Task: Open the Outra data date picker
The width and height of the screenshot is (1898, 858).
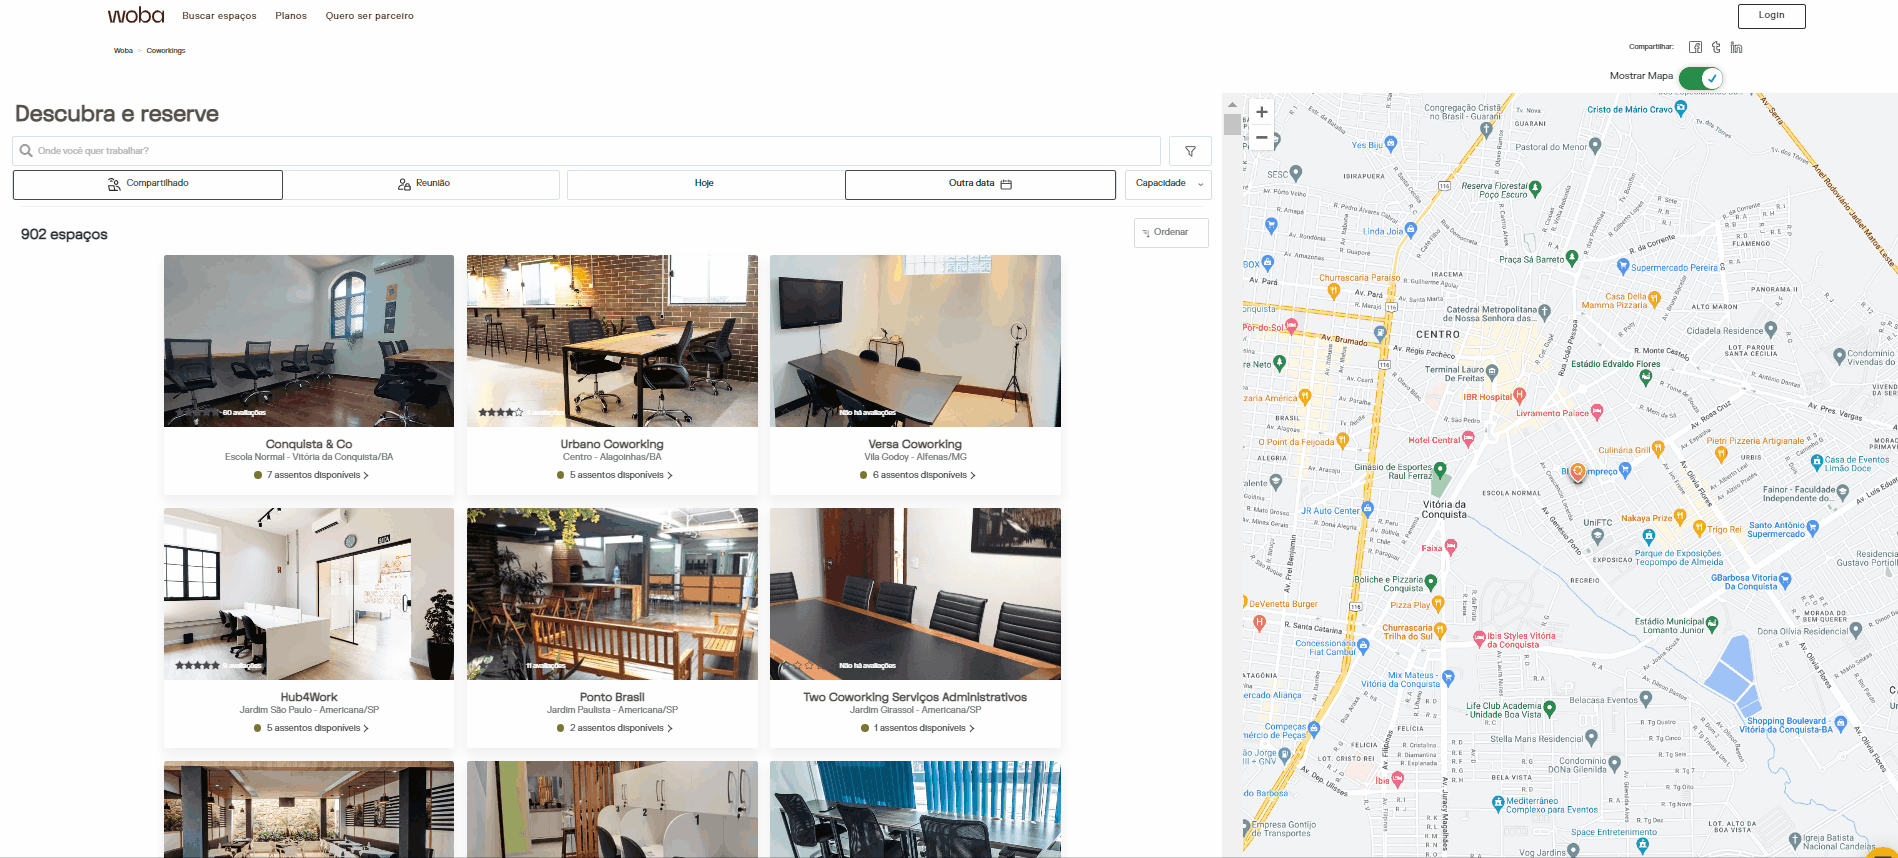Action: 980,184
